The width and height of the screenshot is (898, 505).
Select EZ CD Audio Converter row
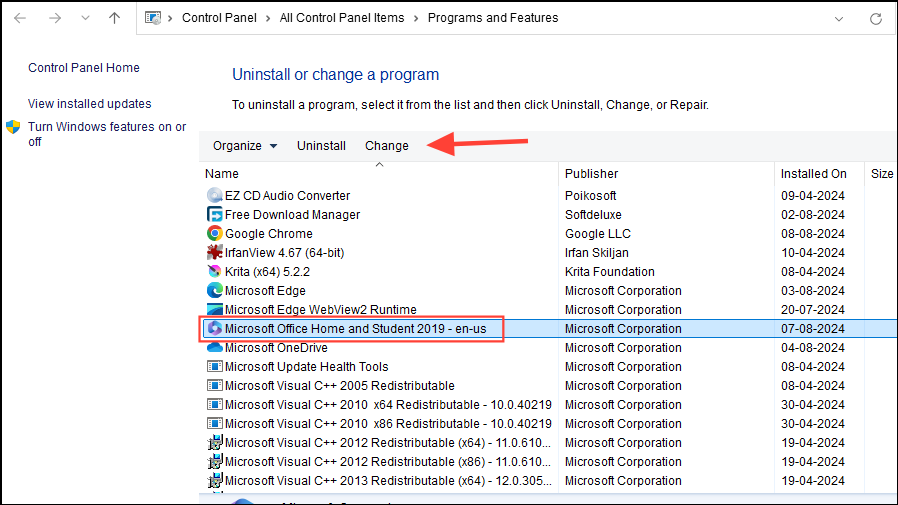coord(549,196)
